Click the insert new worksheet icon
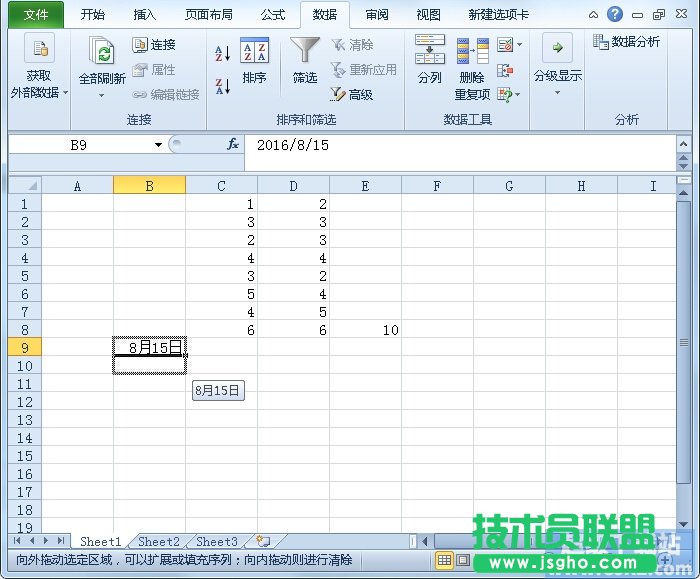This screenshot has width=700, height=579. [263, 542]
